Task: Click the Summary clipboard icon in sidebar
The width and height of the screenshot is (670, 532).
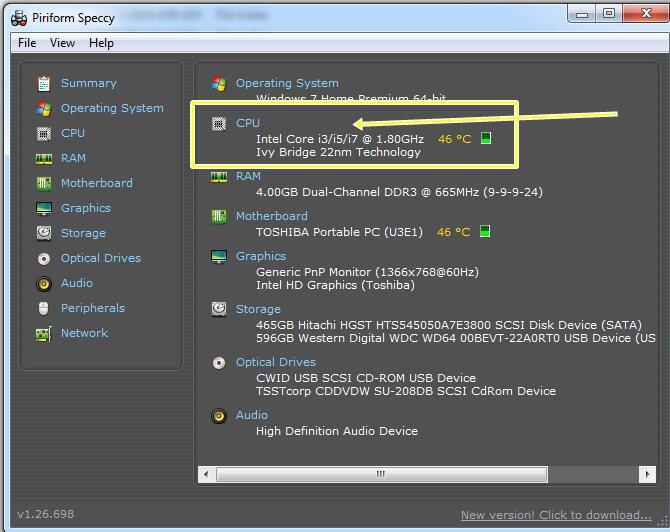Action: 44,84
